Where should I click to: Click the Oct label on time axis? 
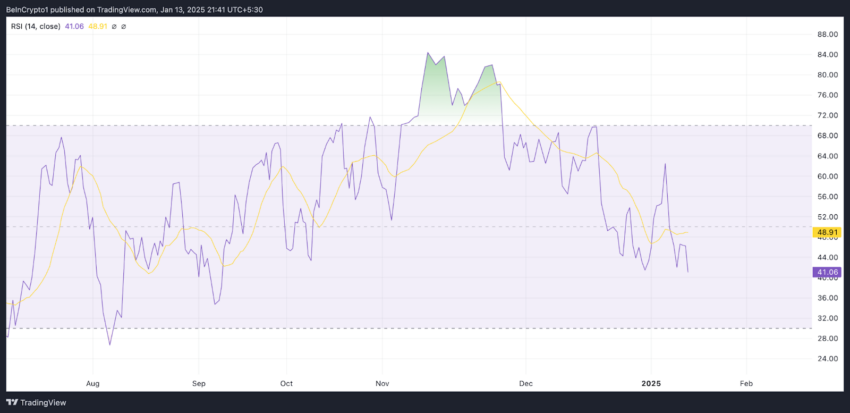tap(286, 384)
